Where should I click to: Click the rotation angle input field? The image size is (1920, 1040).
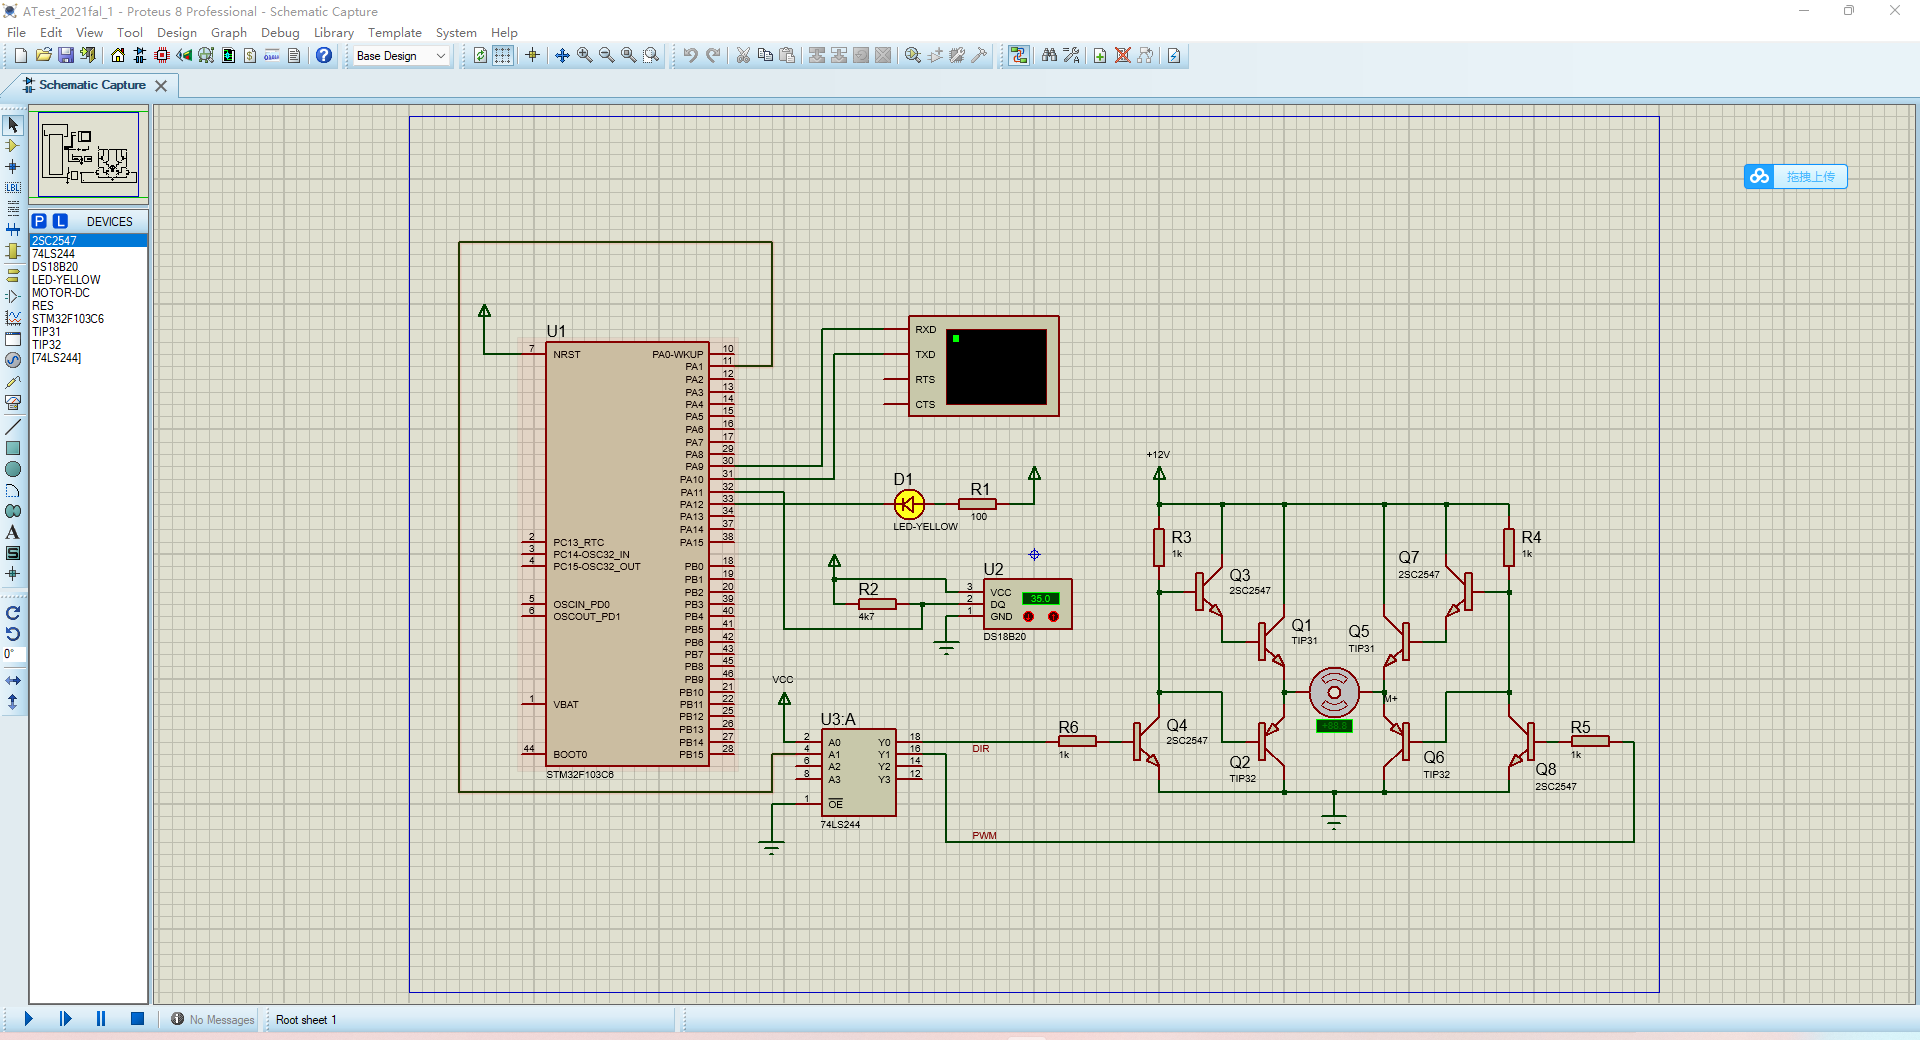(14, 654)
